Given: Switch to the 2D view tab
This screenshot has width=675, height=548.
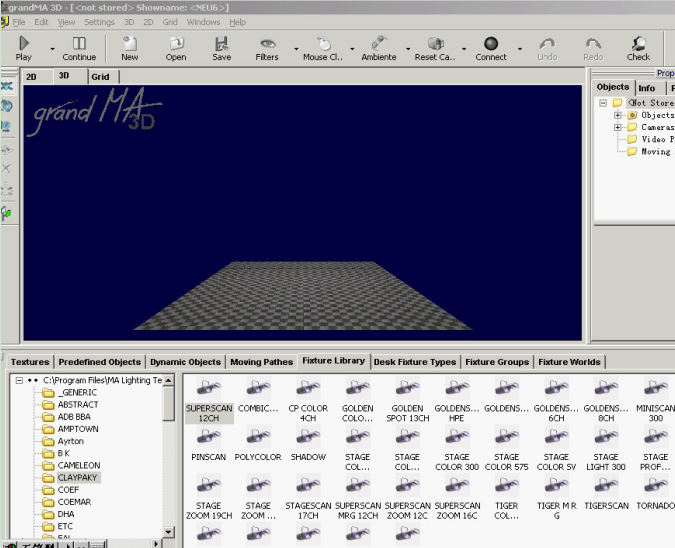Looking at the screenshot, I should 31,77.
